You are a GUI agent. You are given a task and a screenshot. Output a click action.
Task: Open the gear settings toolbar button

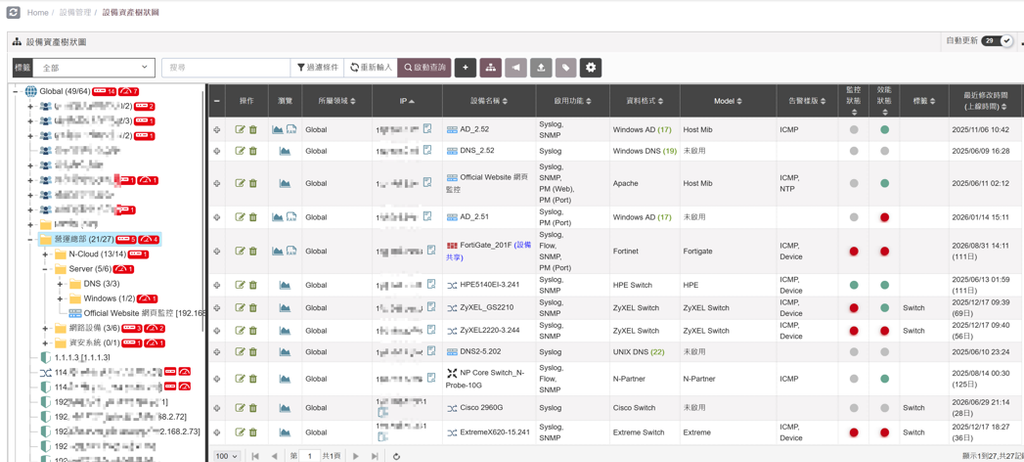pyautogui.click(x=590, y=67)
